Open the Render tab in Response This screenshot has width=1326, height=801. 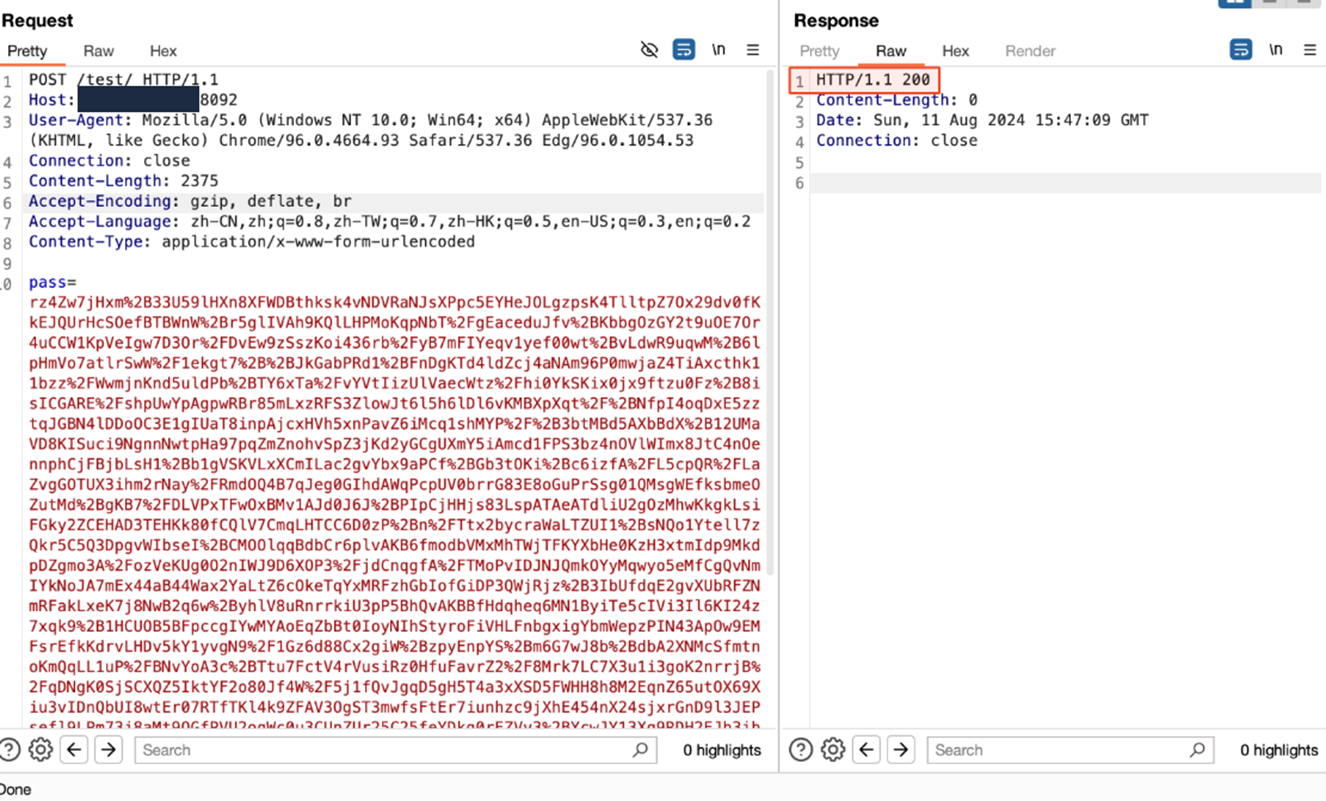point(1030,51)
